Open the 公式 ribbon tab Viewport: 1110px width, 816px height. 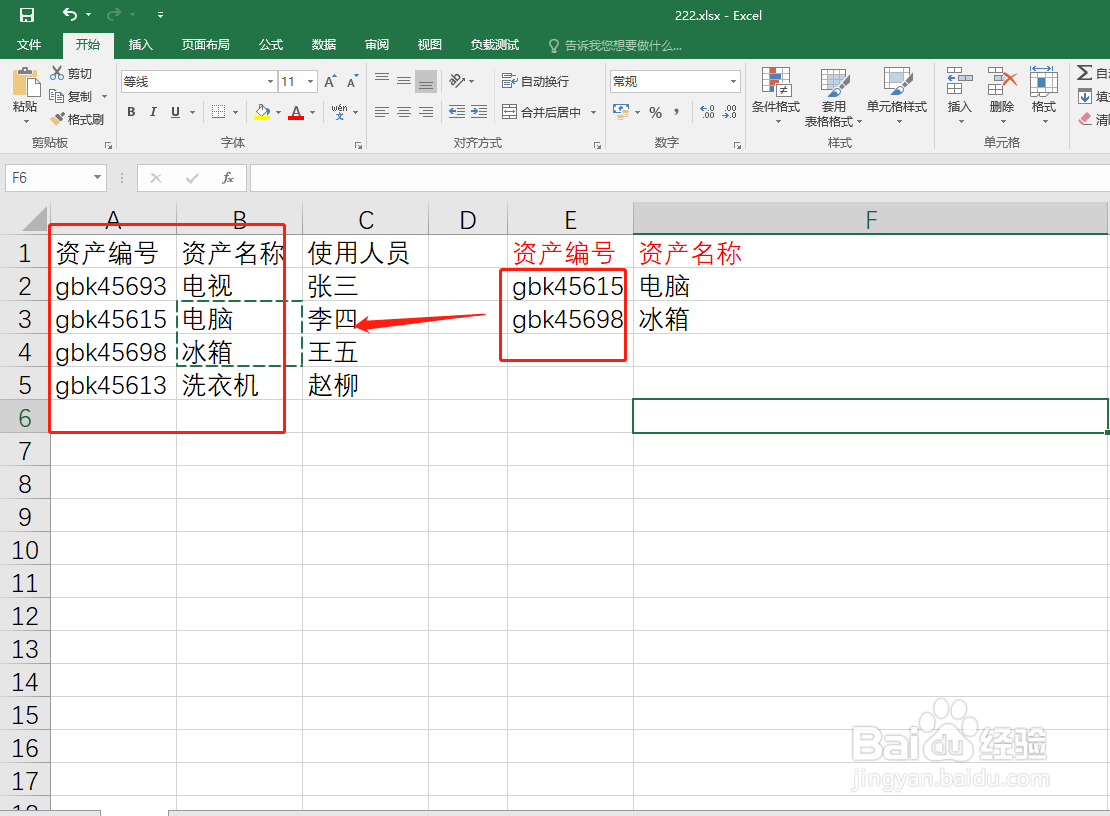270,44
